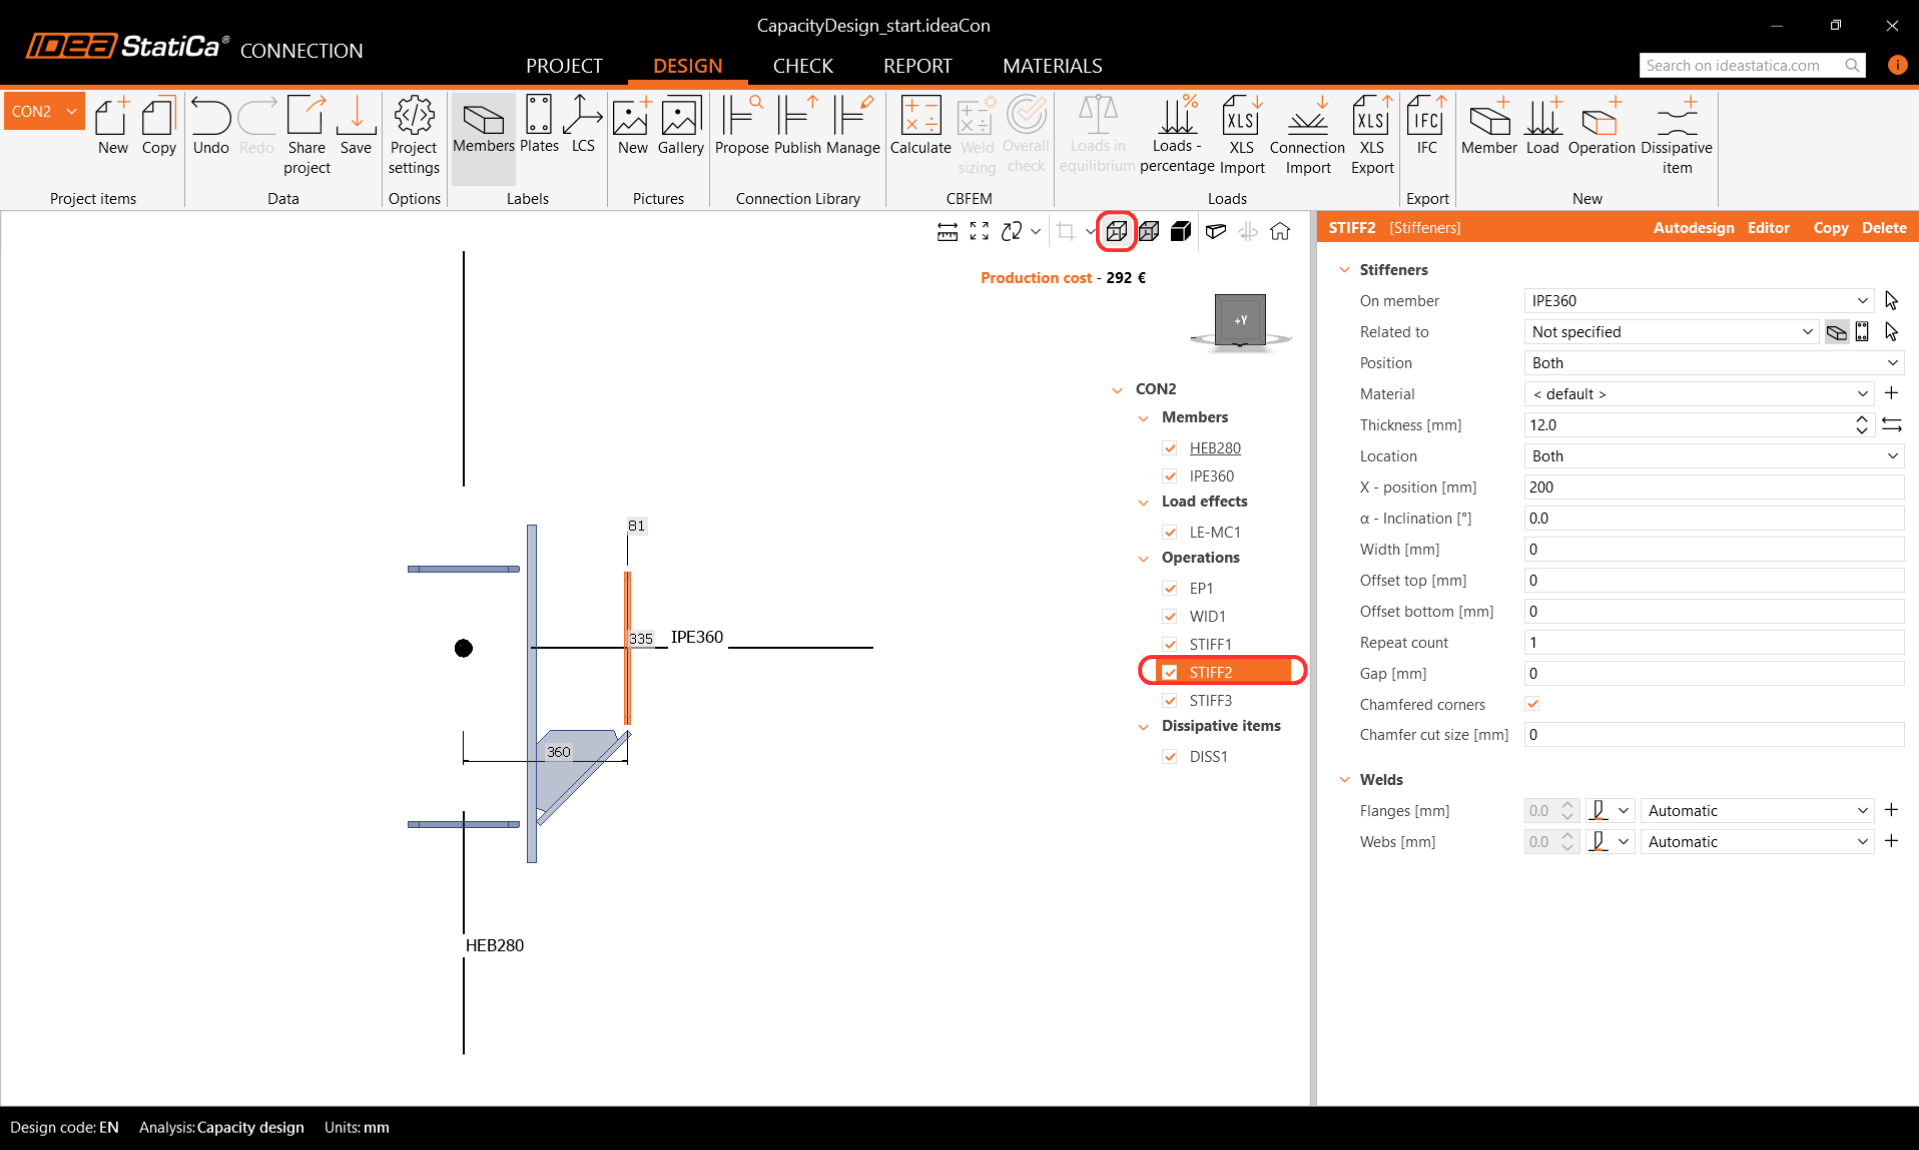Run Calculate
This screenshot has height=1150, width=1919.
[x=920, y=126]
